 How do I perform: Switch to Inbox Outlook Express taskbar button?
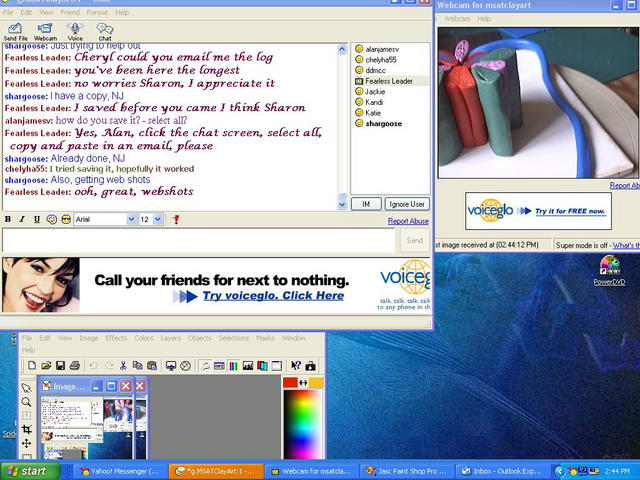502,471
